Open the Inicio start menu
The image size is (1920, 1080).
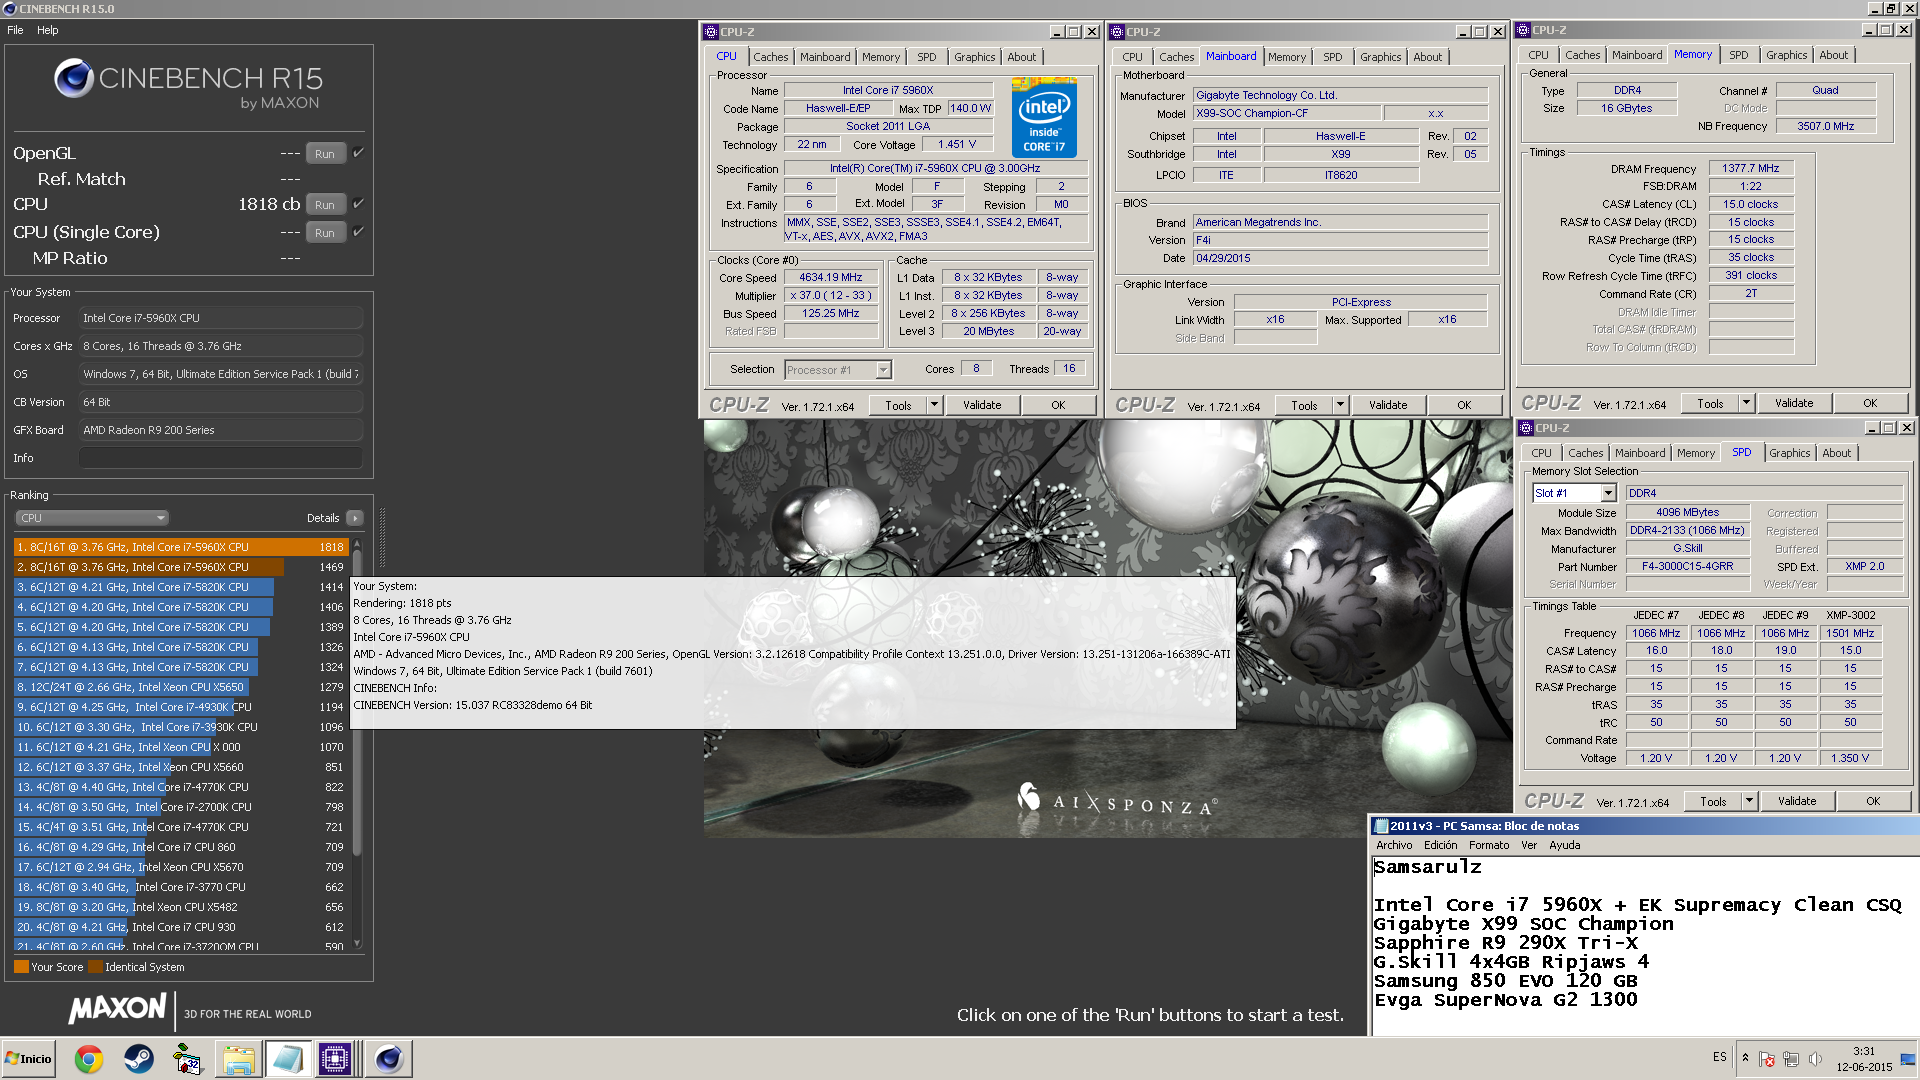tap(29, 1059)
